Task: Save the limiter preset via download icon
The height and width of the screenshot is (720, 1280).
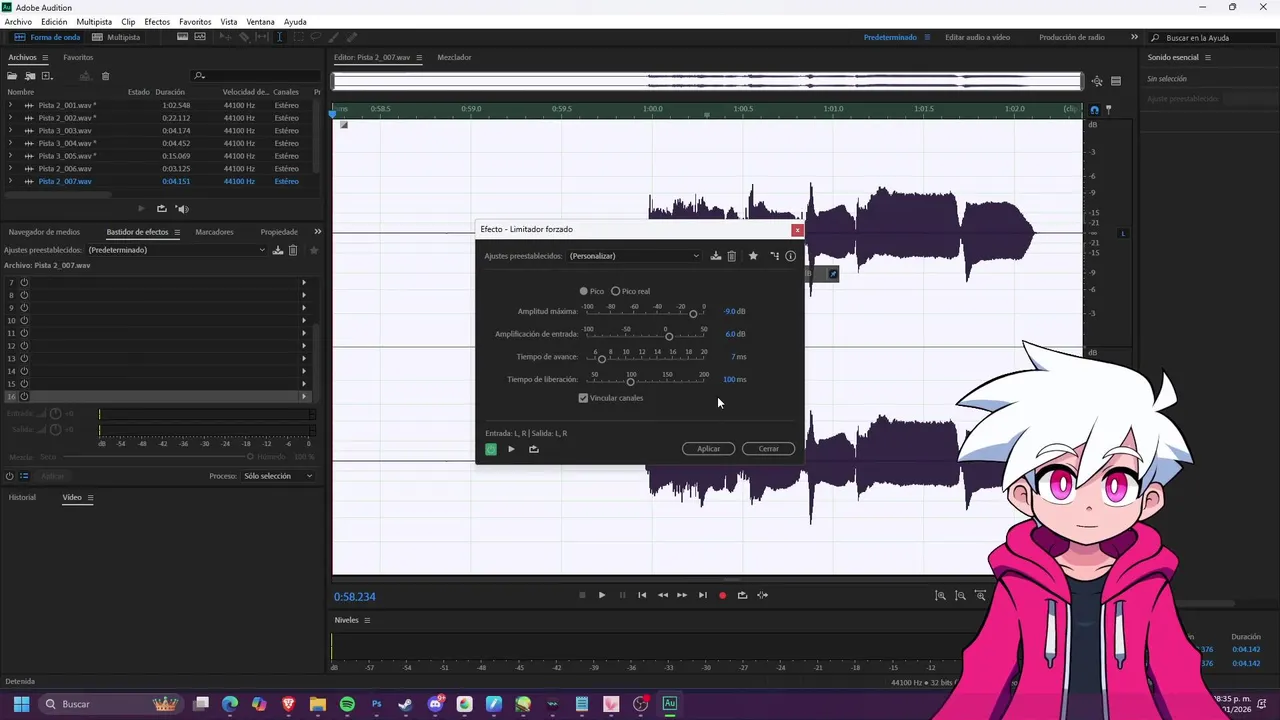Action: (x=716, y=256)
